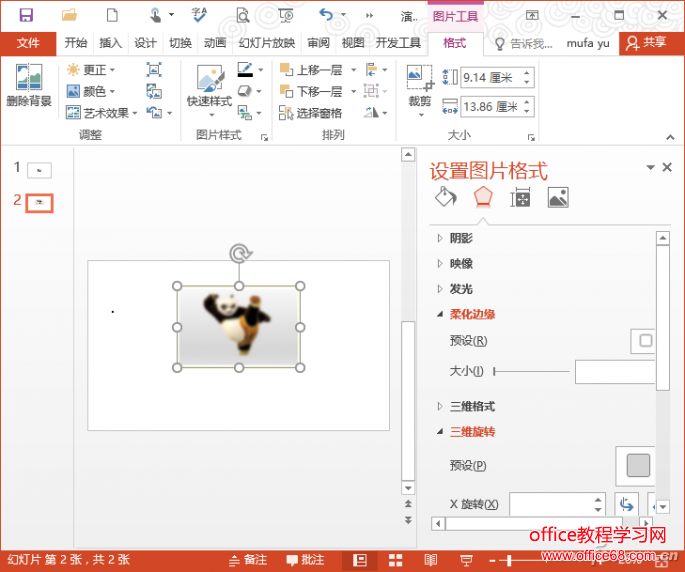The width and height of the screenshot is (685, 572).
Task: Open the Size & Properties pane icon
Action: coord(520,198)
